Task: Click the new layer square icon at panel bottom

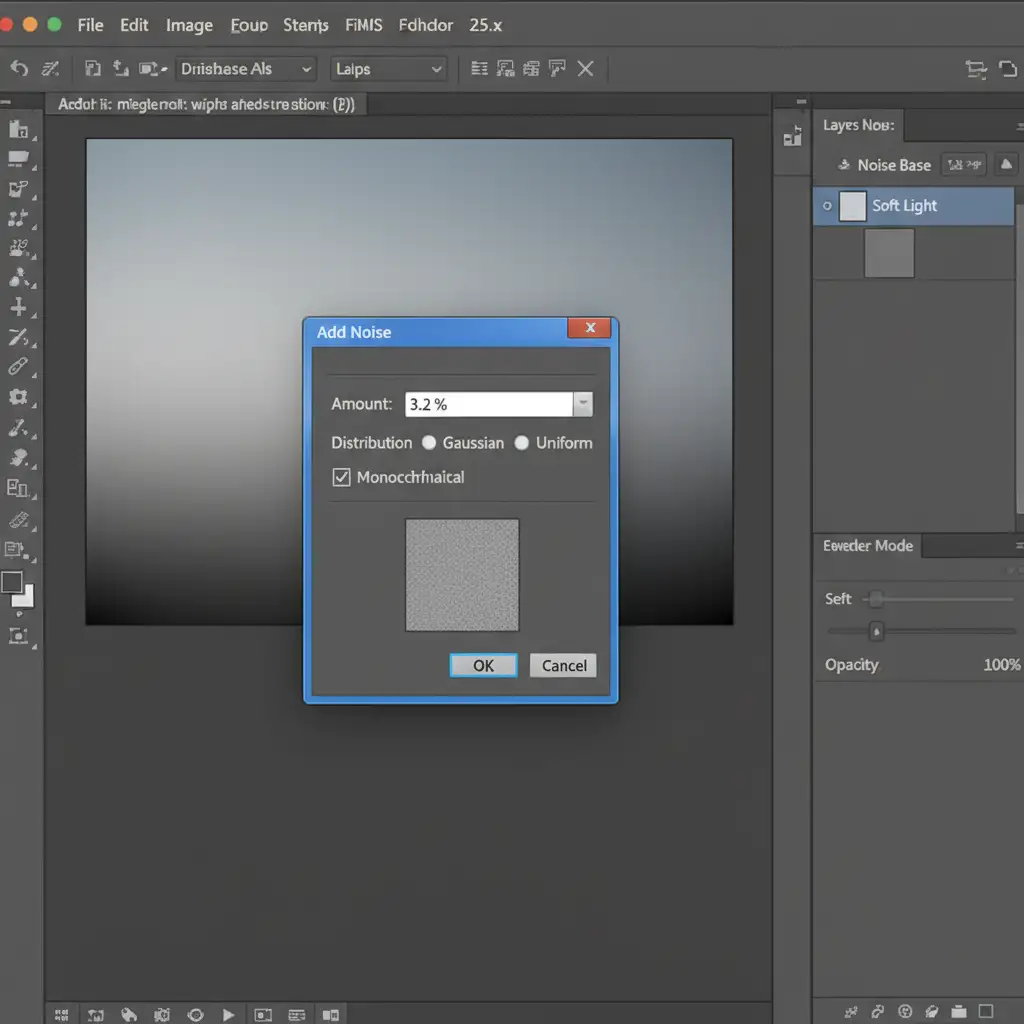Action: (986, 1012)
